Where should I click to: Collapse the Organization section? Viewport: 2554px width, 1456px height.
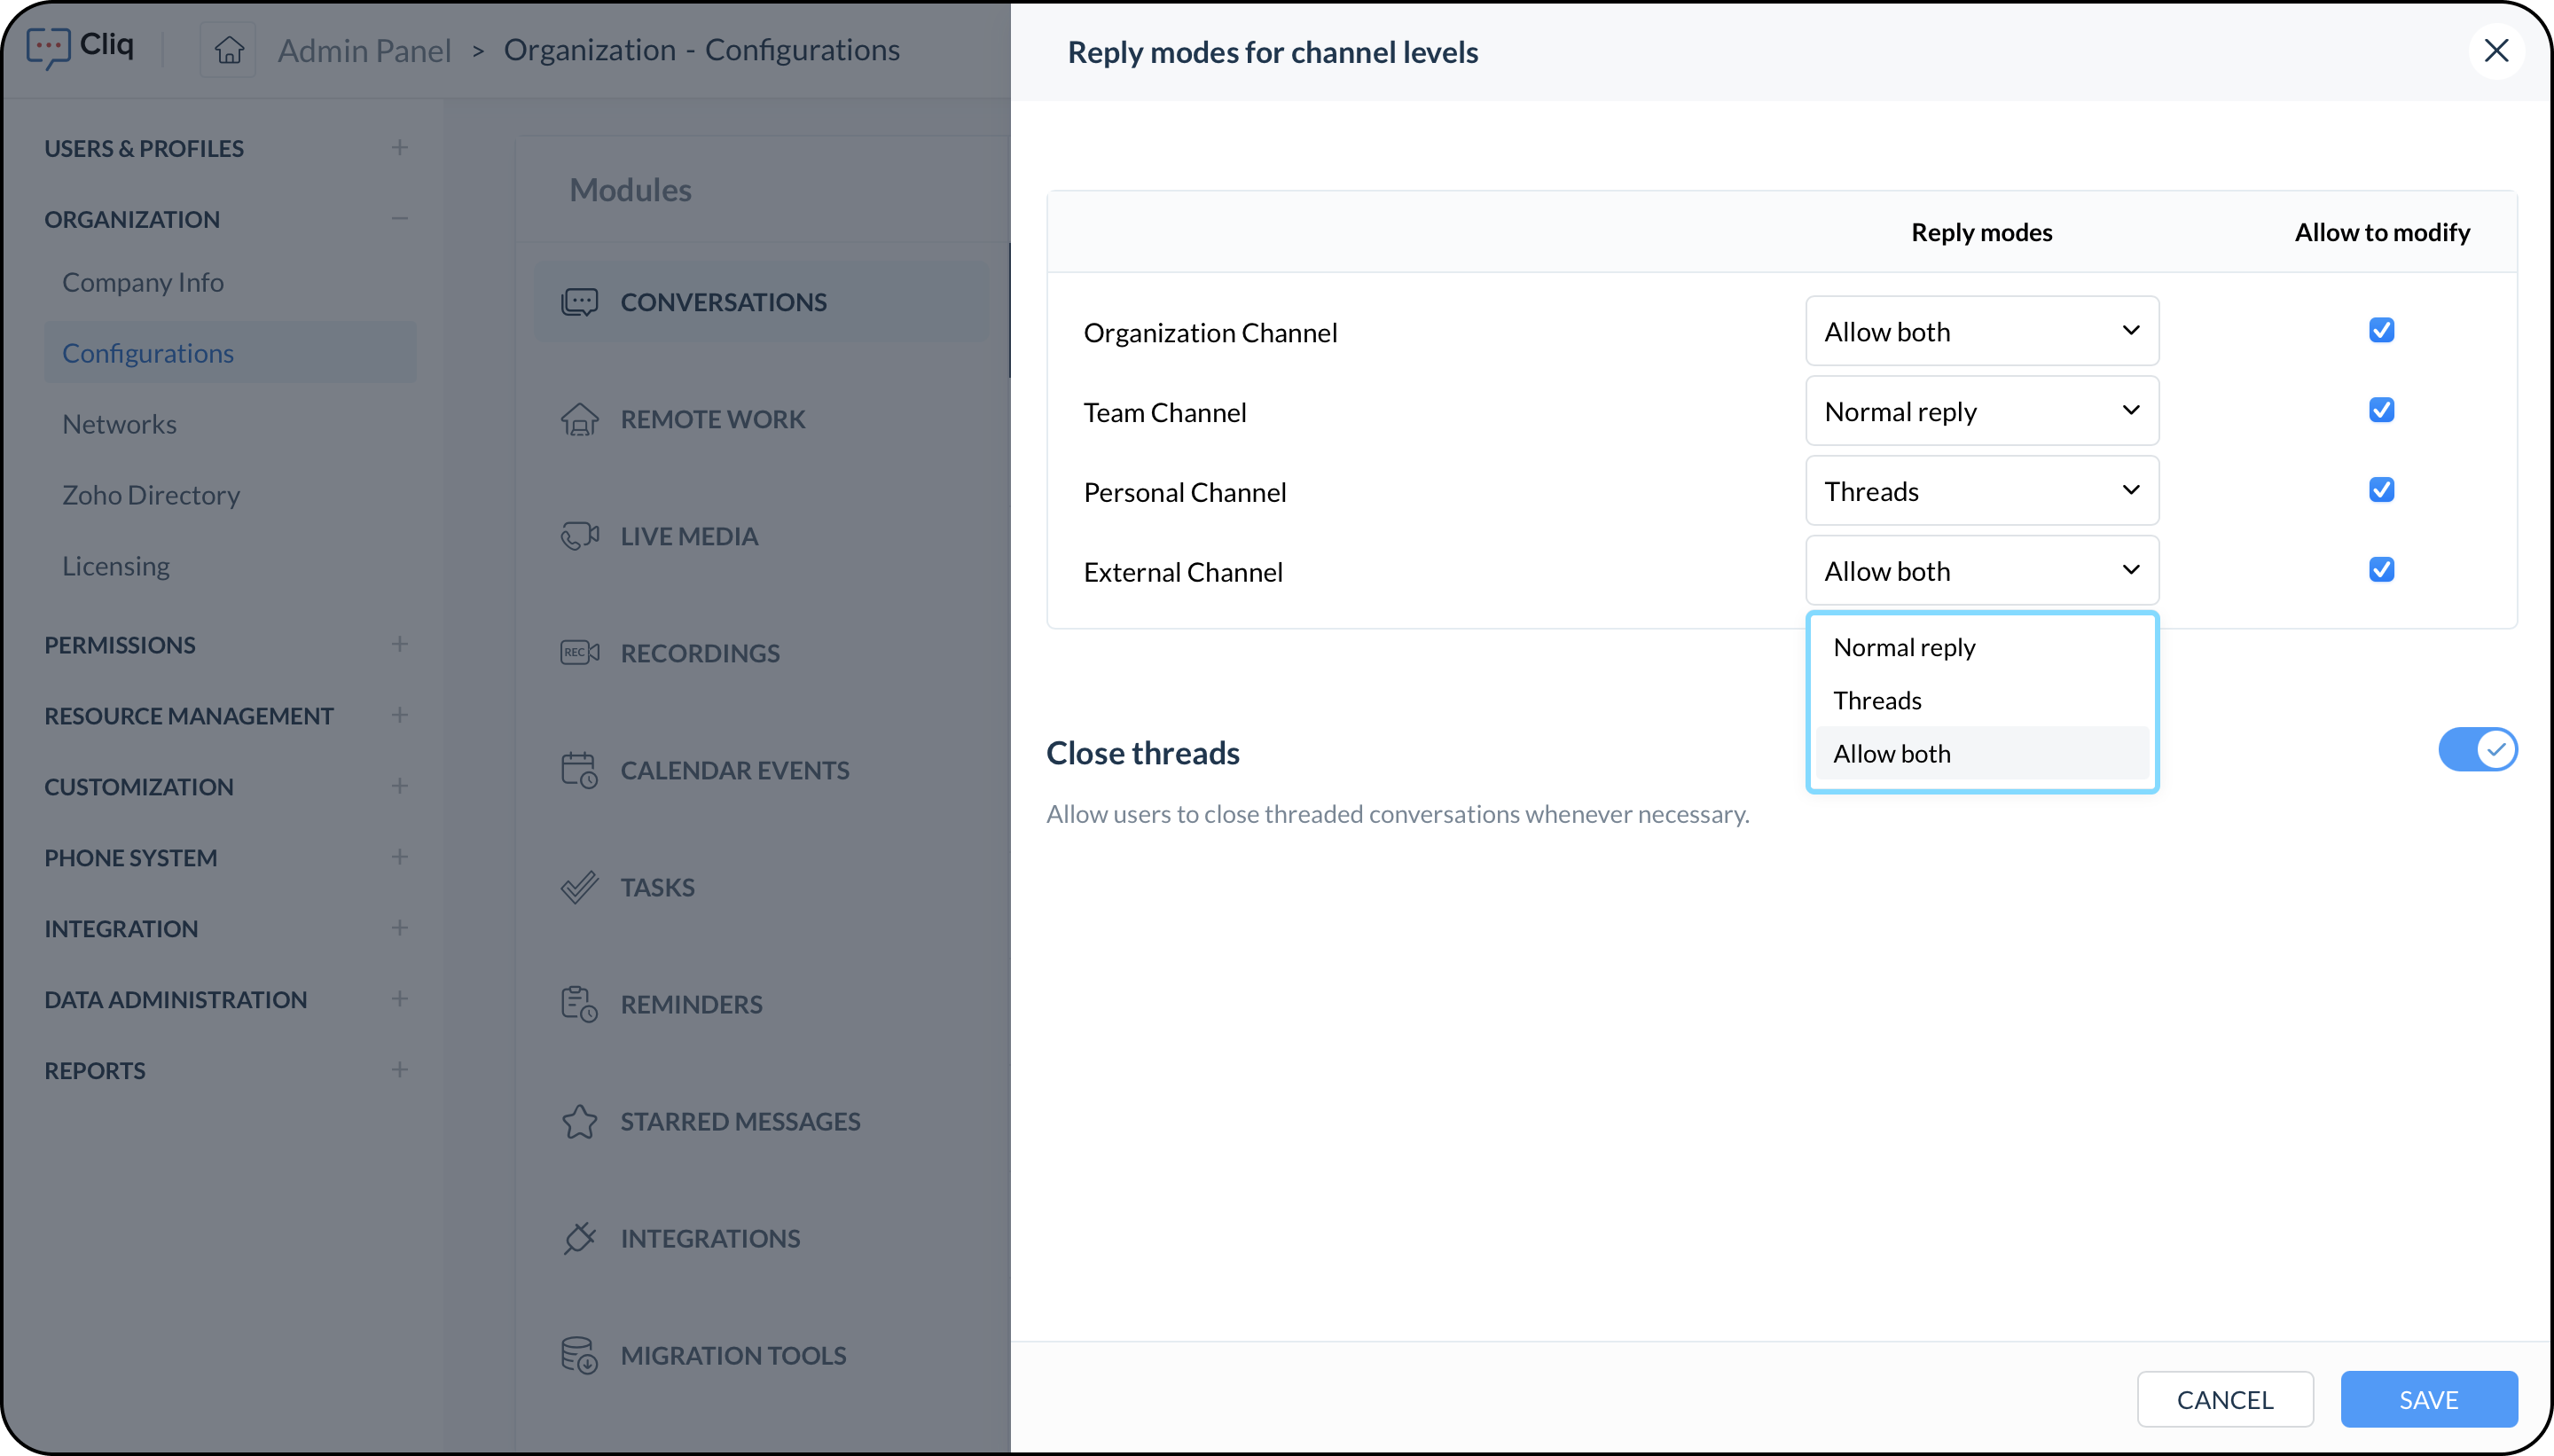click(399, 219)
